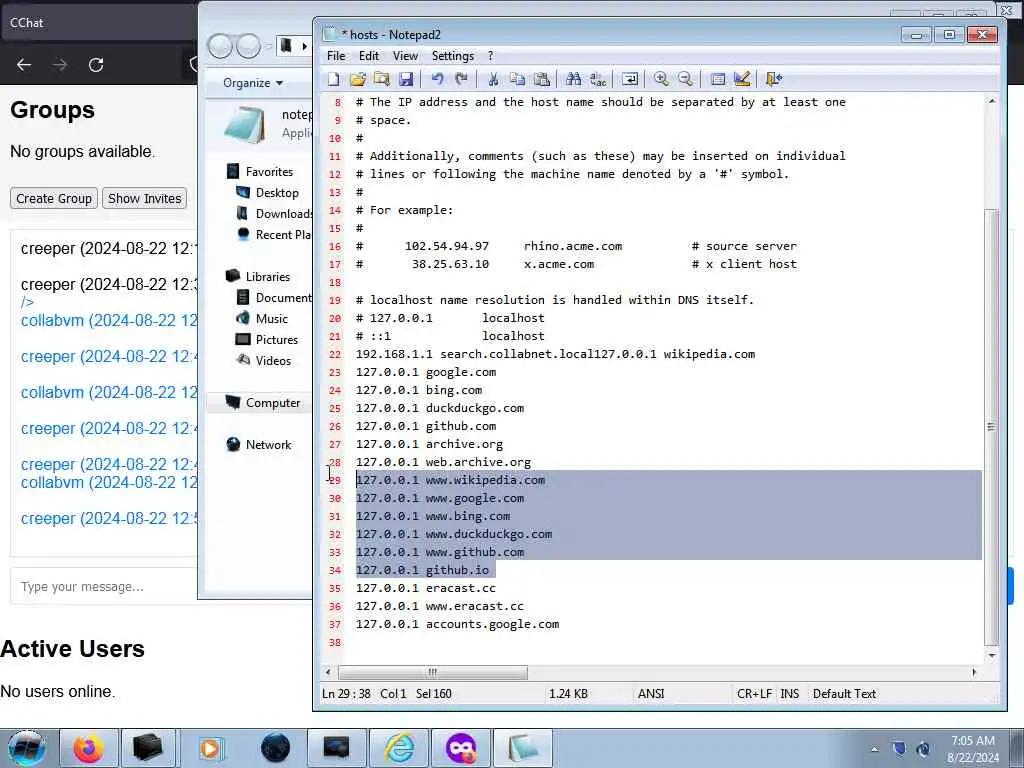Open the Edit menu in Notepad2

point(369,56)
